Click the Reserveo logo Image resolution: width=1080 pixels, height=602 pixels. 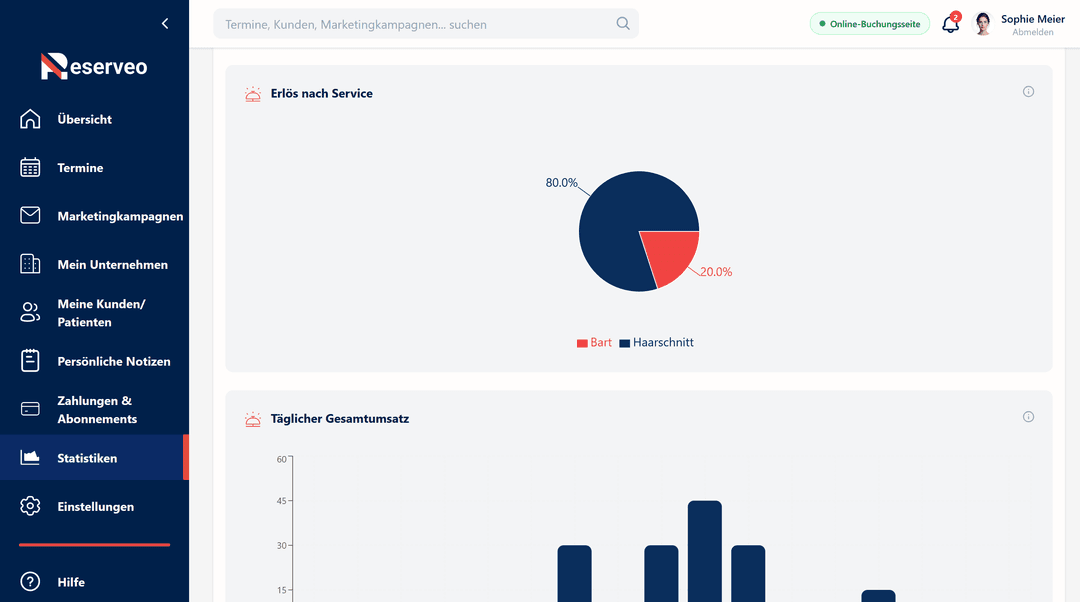(x=94, y=66)
